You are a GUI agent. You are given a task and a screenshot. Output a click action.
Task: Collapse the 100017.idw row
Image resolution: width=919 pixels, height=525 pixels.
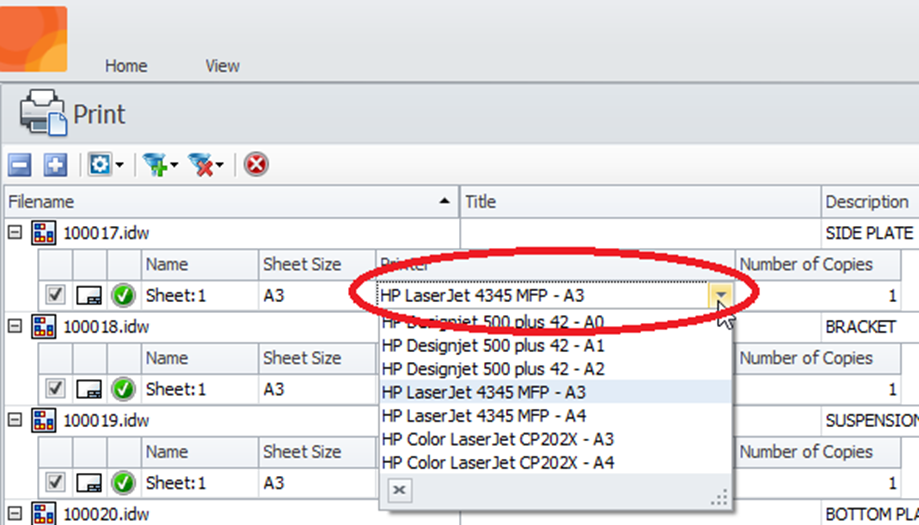[x=15, y=233]
